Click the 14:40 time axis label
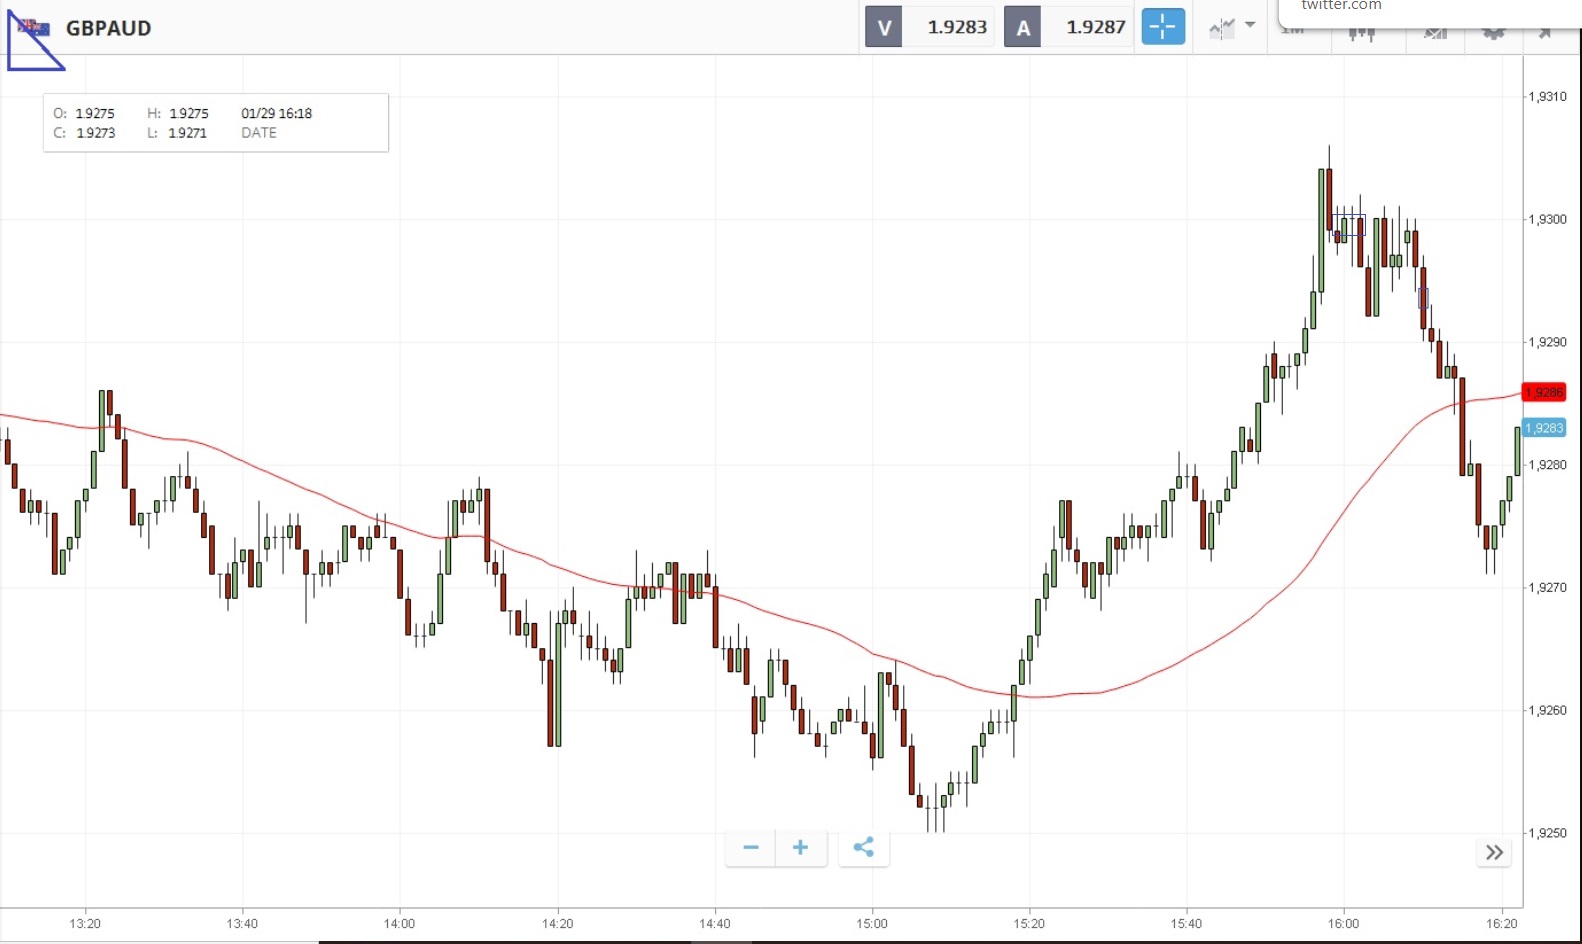The image size is (1582, 944). pos(714,923)
